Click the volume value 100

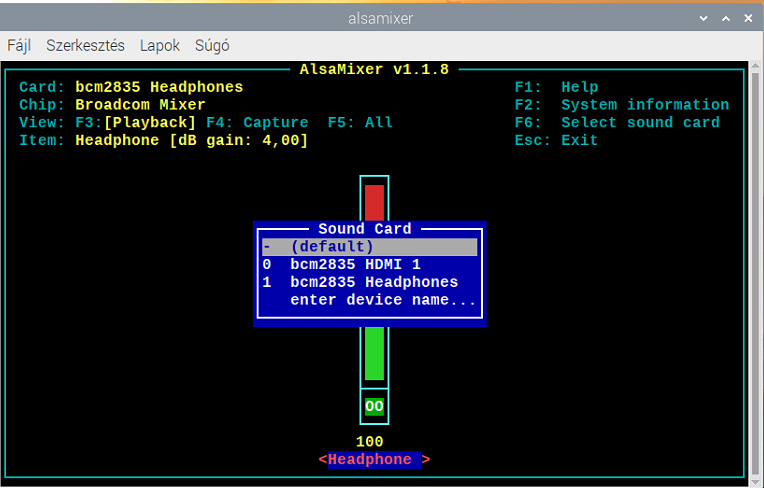coord(369,442)
